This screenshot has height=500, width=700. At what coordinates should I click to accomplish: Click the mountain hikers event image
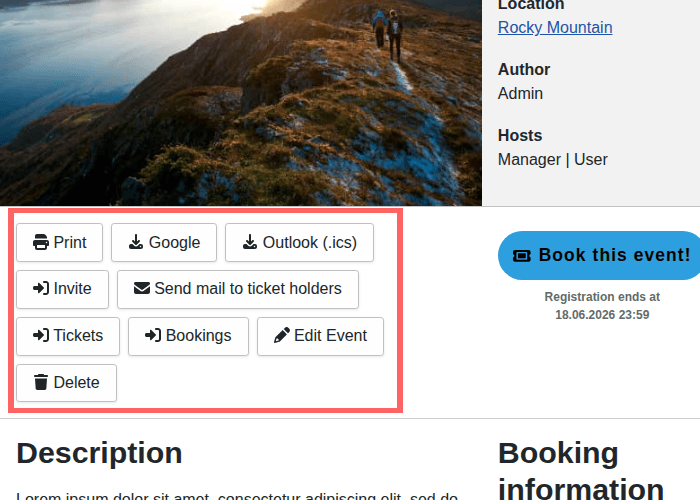(240, 100)
